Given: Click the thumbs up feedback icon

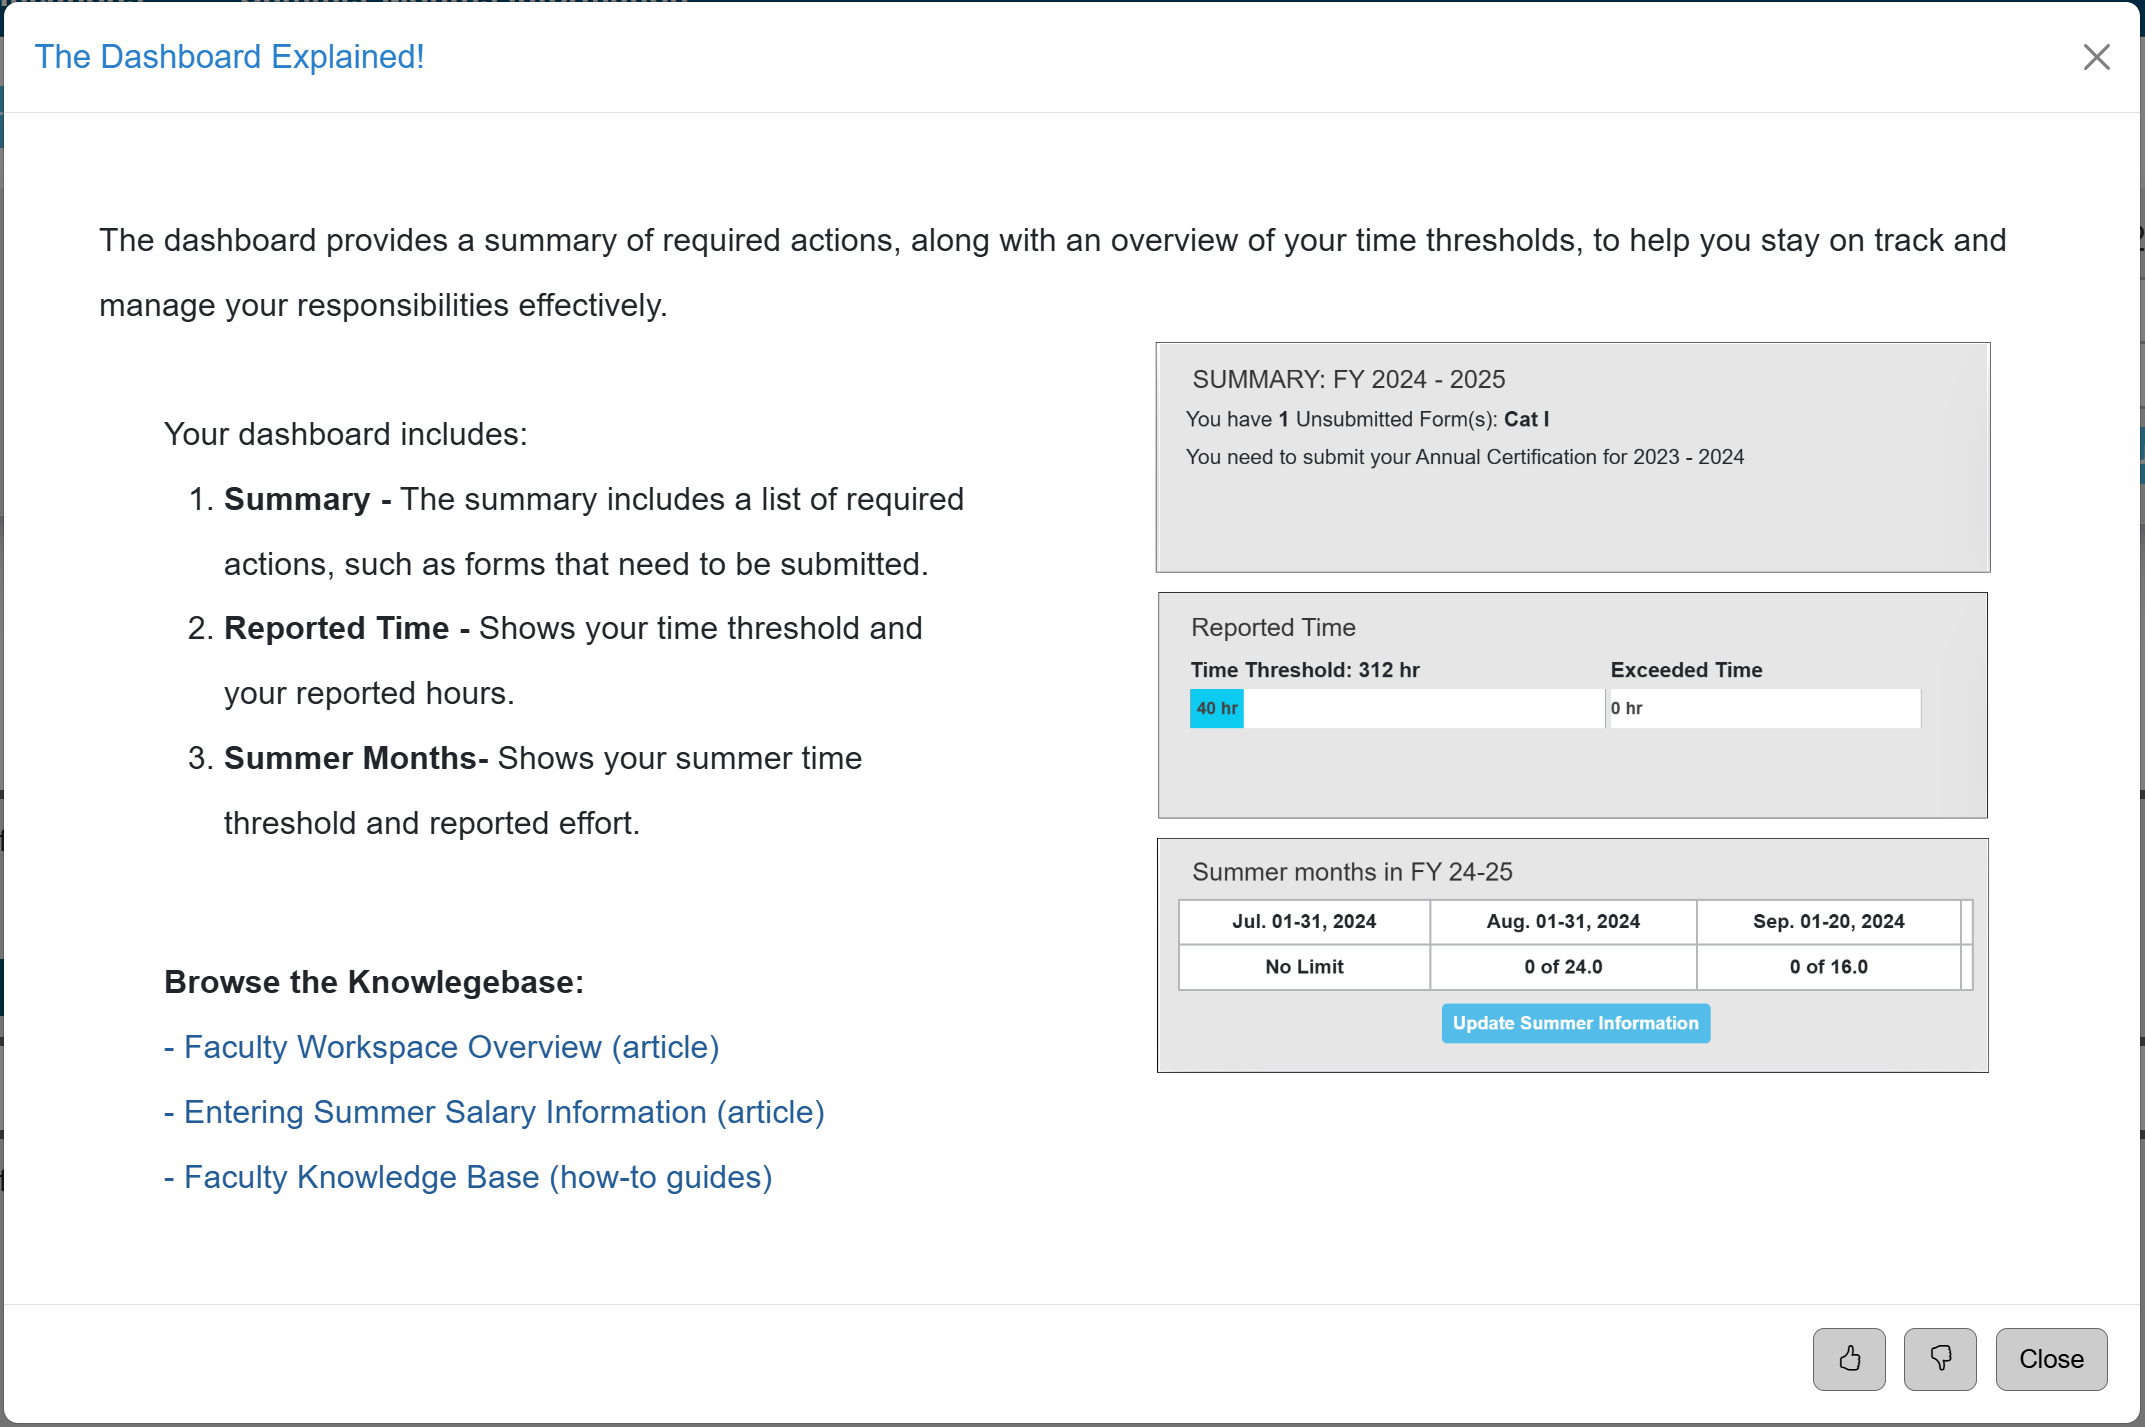Looking at the screenshot, I should click(1849, 1358).
